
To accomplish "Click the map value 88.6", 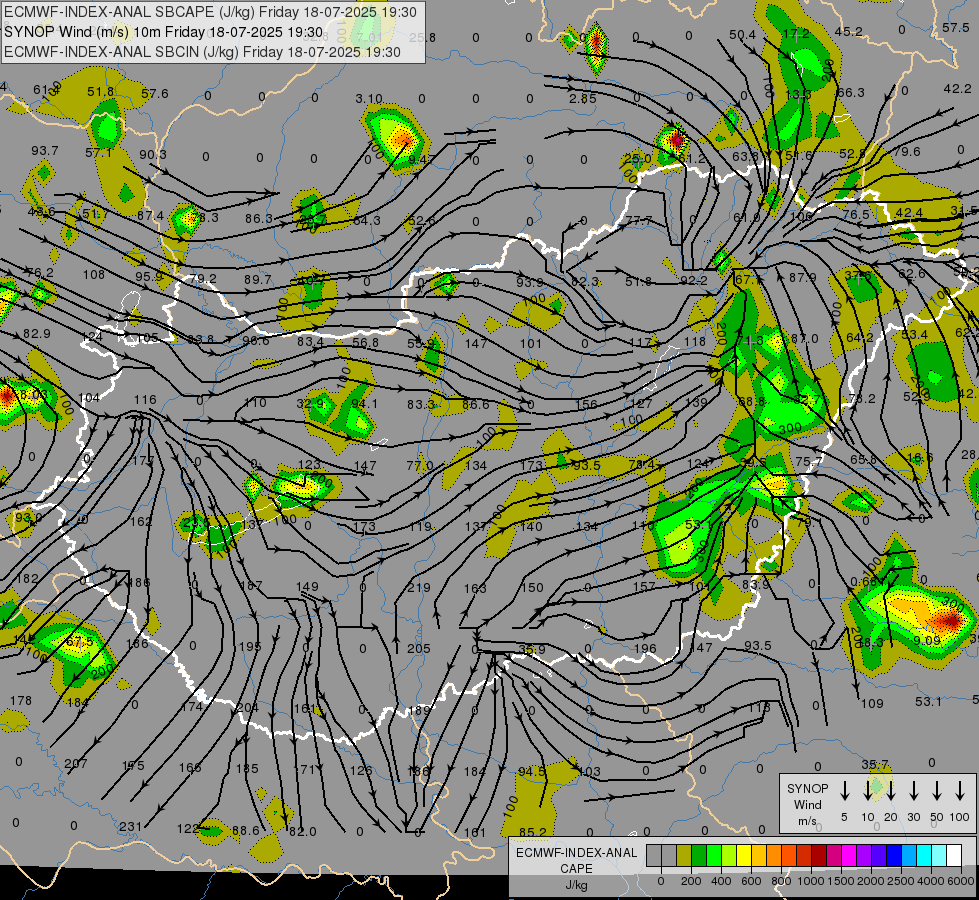I will [245, 831].
